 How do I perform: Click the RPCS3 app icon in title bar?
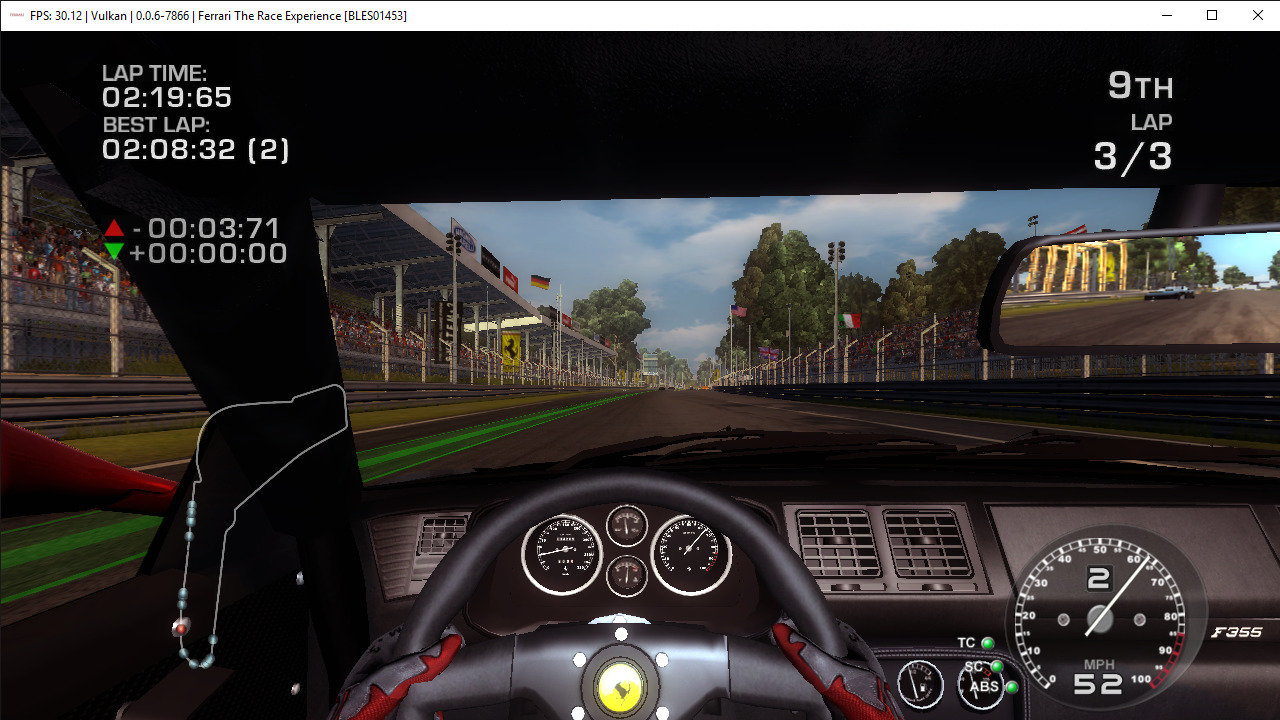coord(16,16)
